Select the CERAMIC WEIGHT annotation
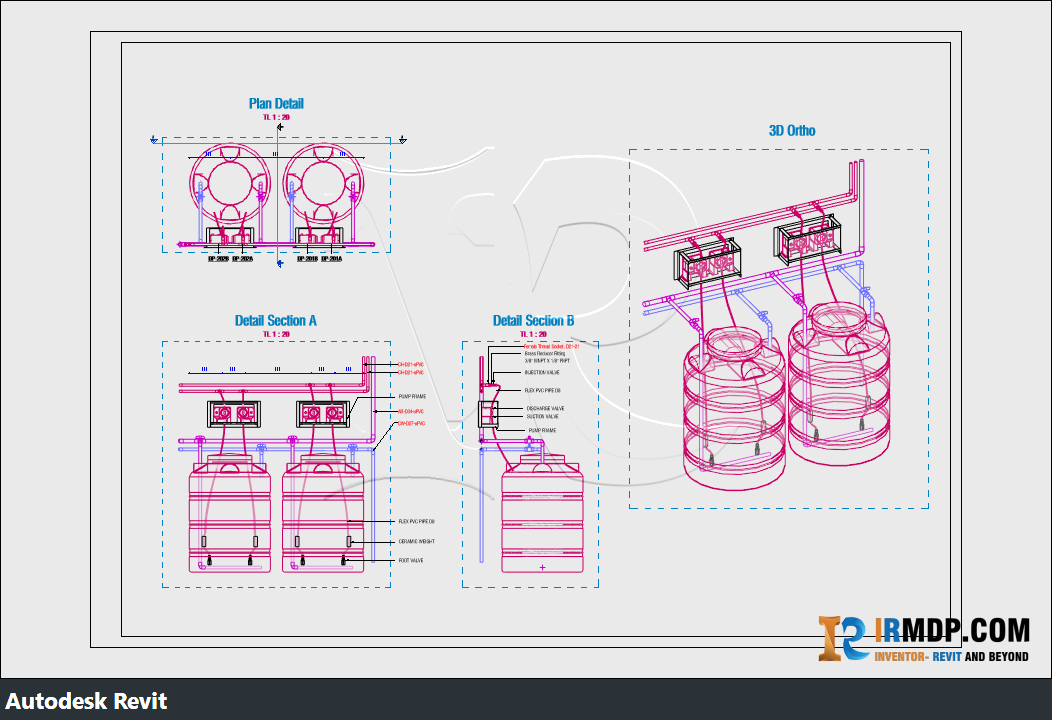This screenshot has width=1052, height=720. coord(417,542)
